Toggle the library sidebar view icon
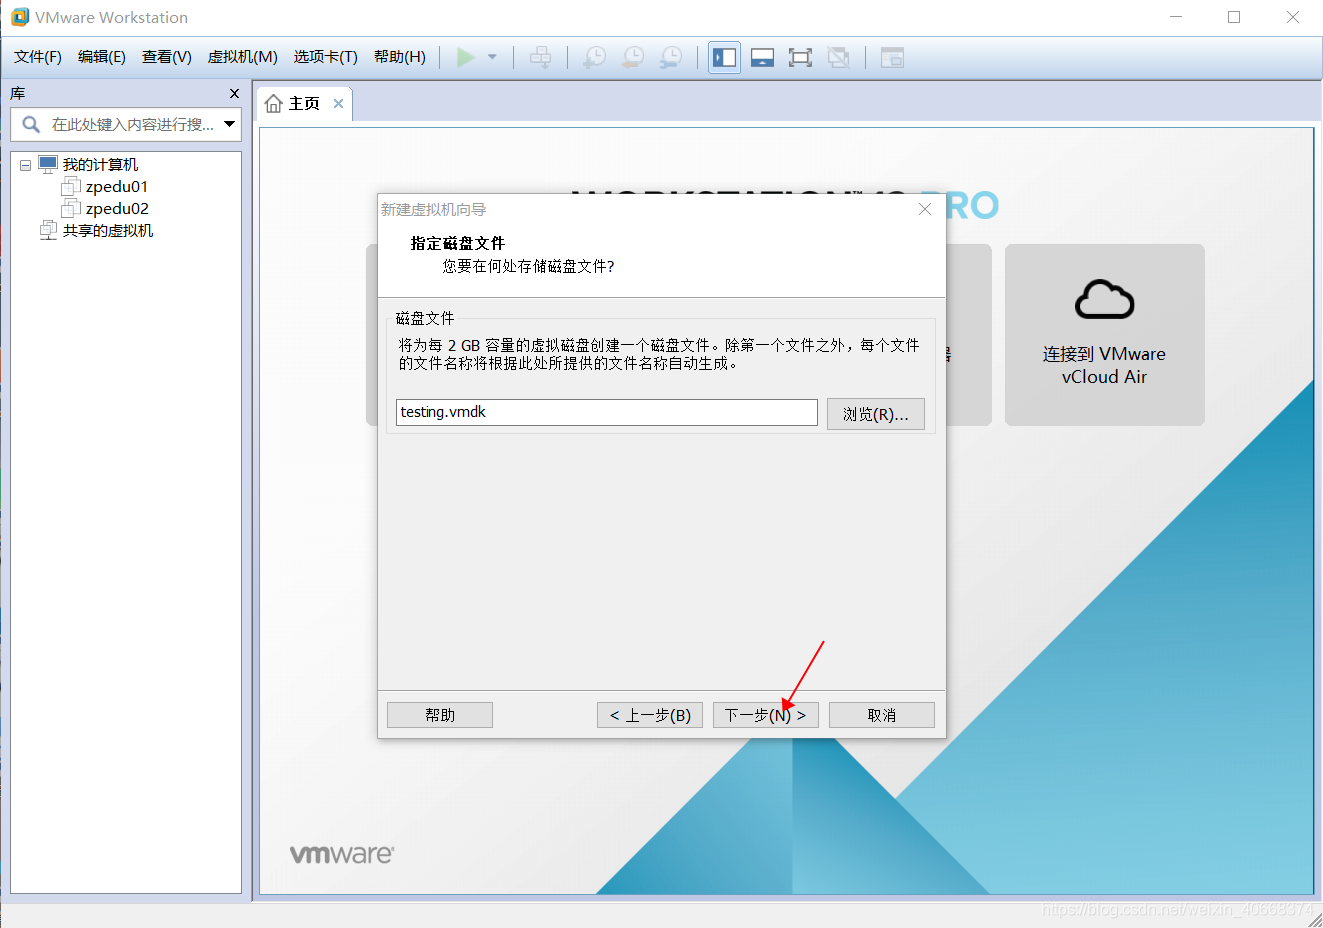The height and width of the screenshot is (928, 1323). click(725, 57)
